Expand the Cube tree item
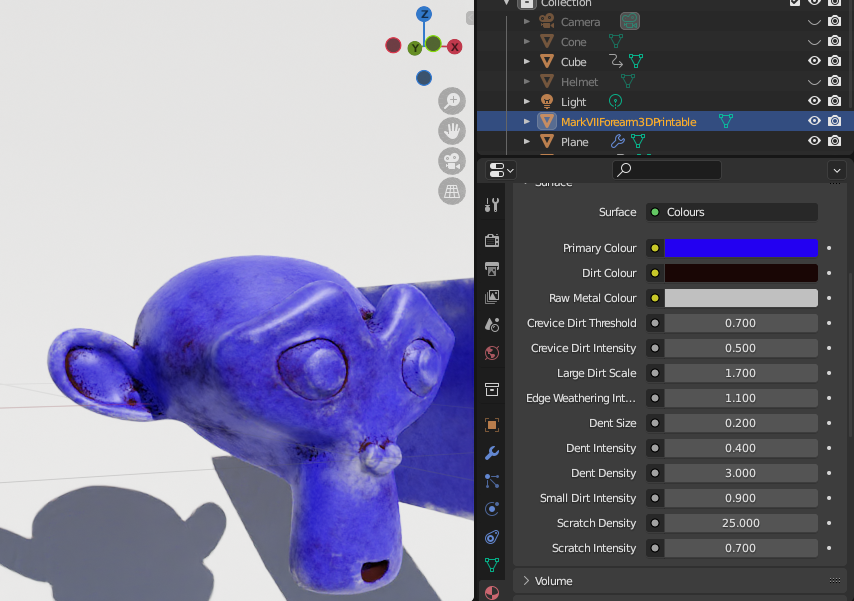This screenshot has height=601, width=854. click(527, 62)
